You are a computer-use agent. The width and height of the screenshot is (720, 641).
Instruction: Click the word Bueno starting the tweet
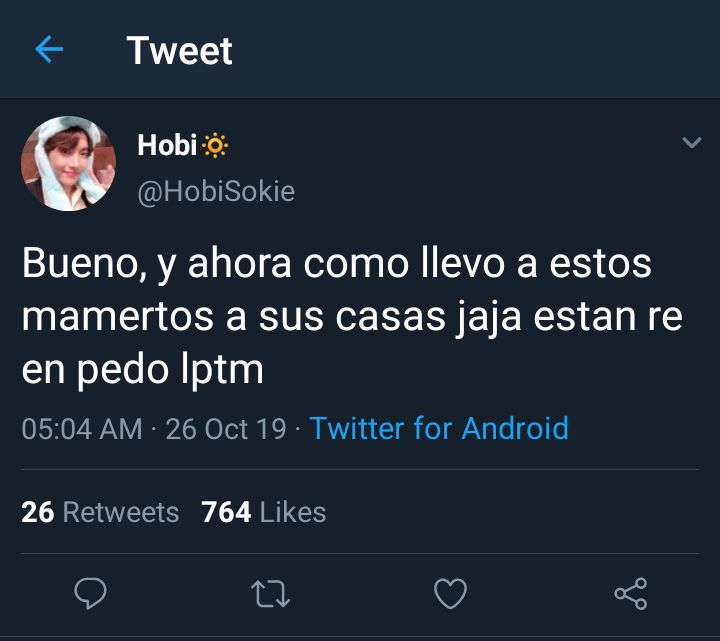pos(84,264)
